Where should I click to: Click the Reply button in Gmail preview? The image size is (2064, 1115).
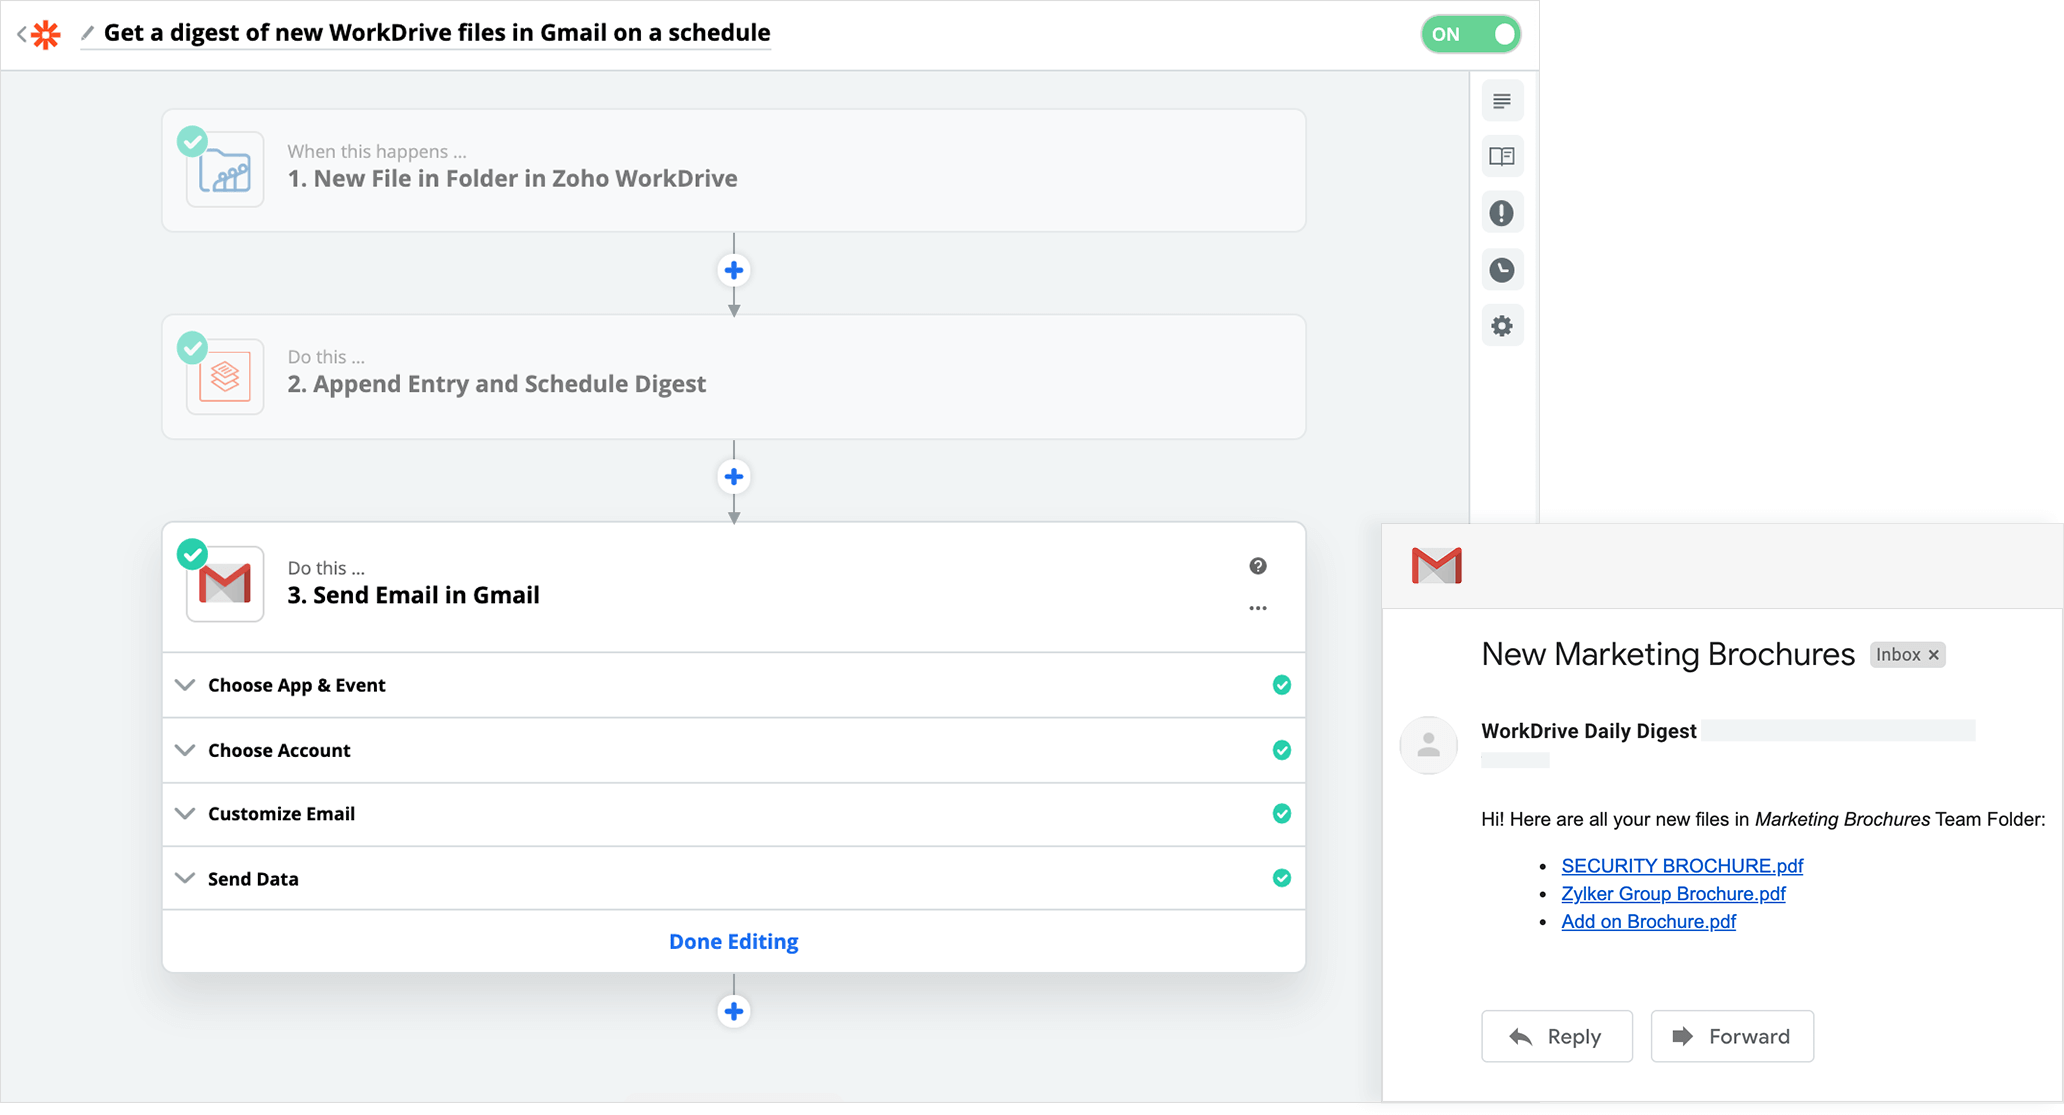1556,1035
